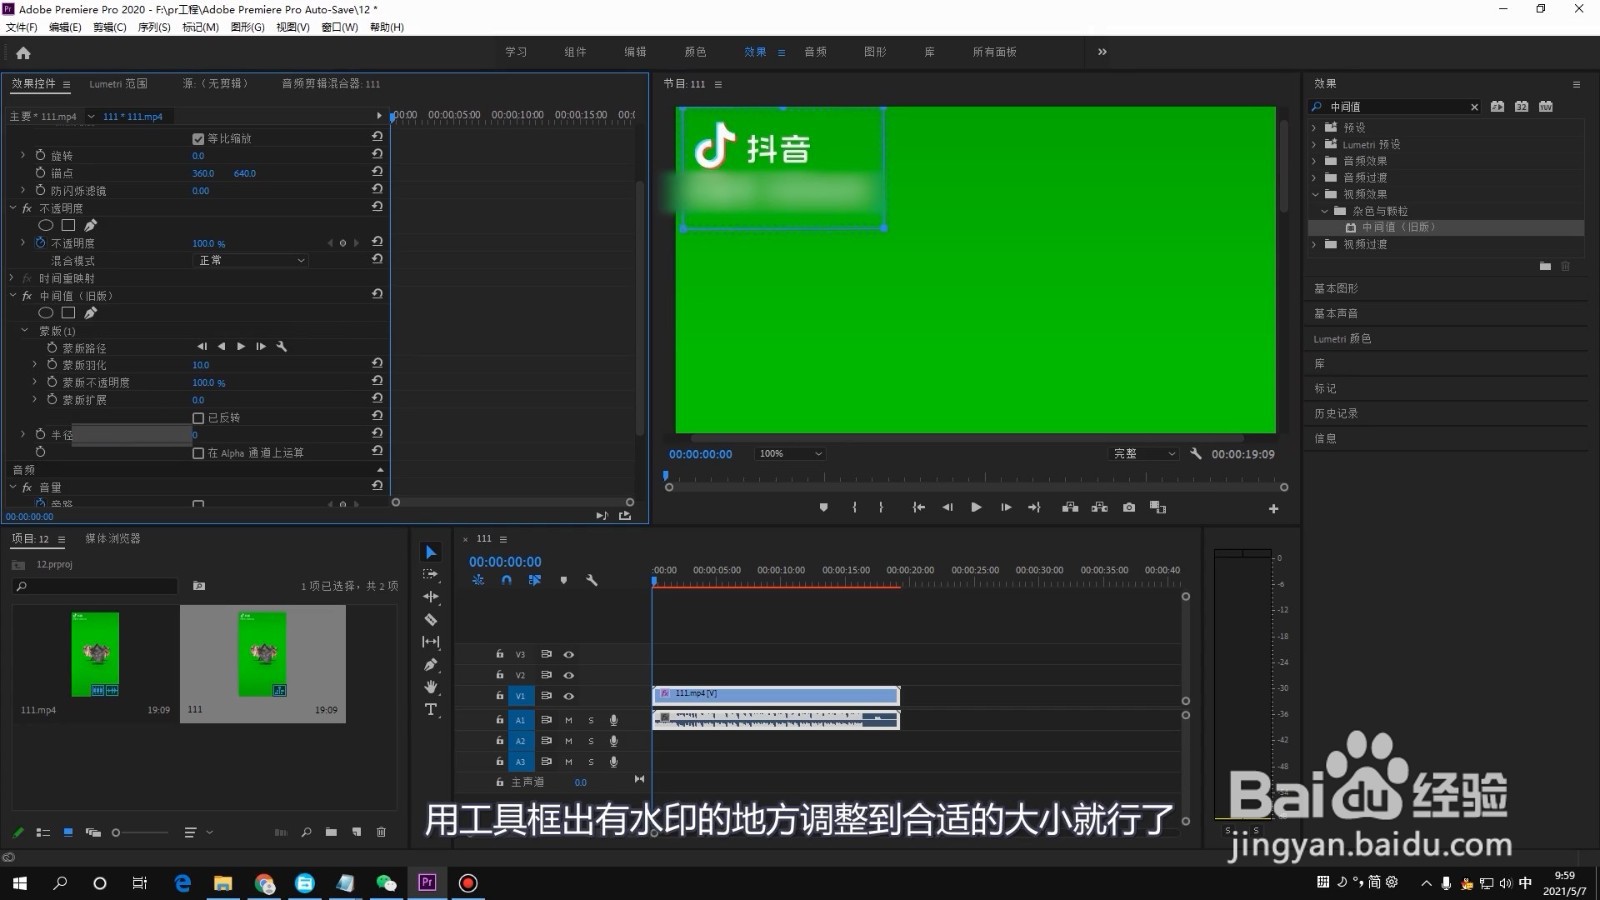Toggle V1 track output eye
Viewport: 1600px width, 900px height.
569,696
